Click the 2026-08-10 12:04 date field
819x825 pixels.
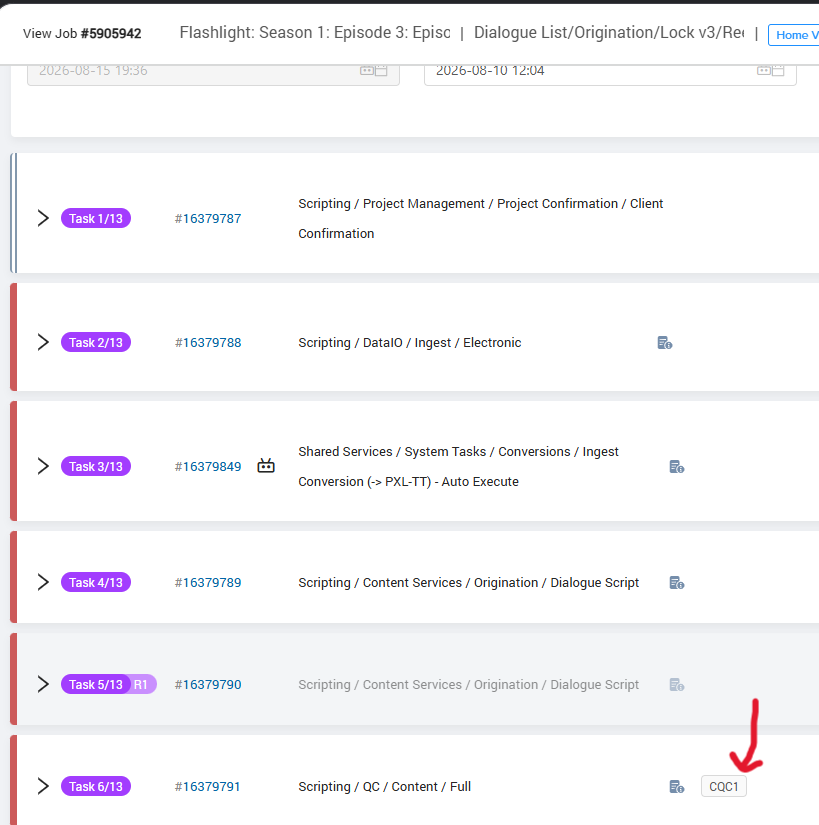pyautogui.click(x=610, y=74)
